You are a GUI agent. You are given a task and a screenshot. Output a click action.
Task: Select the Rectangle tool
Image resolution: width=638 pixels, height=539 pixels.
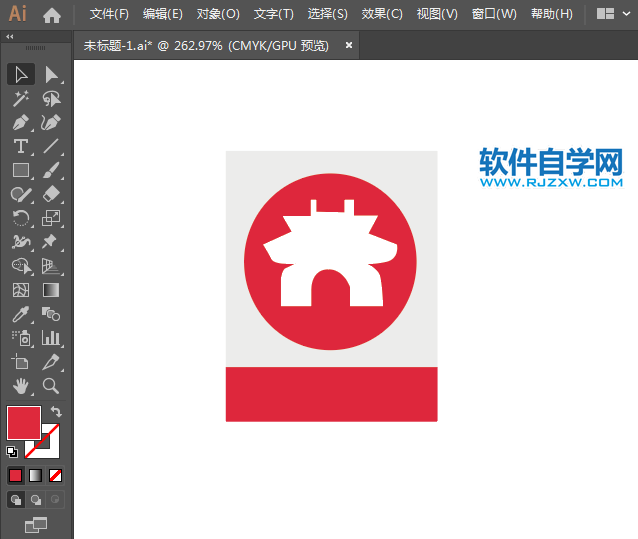[x=21, y=170]
